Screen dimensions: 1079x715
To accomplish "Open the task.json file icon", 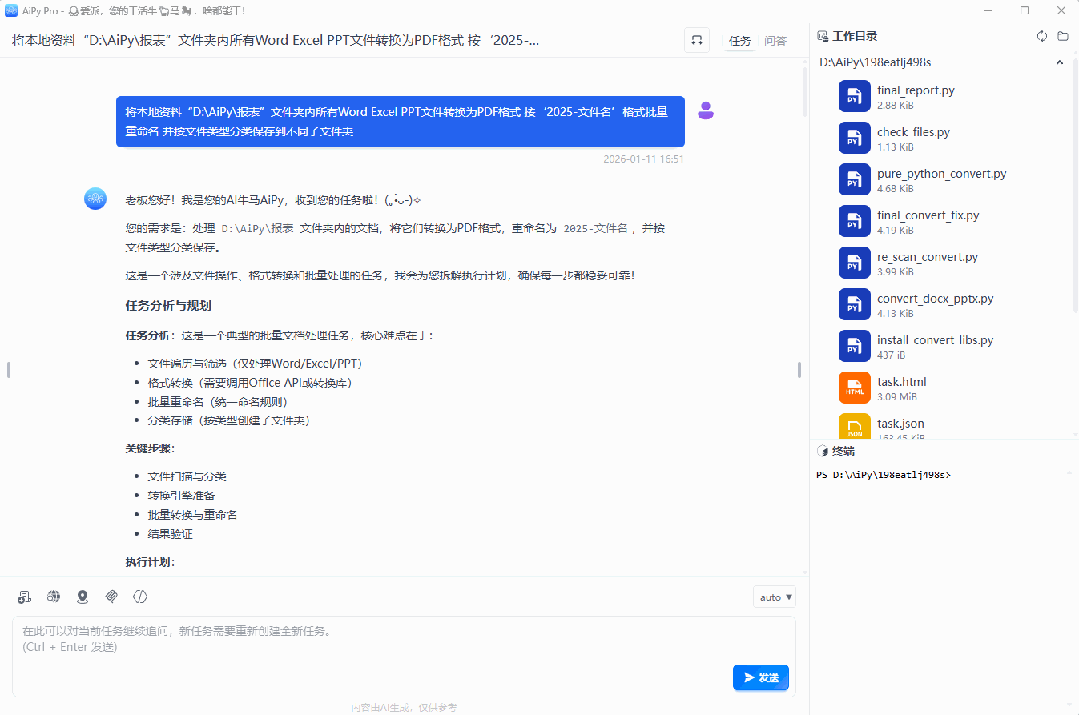I will [x=855, y=426].
